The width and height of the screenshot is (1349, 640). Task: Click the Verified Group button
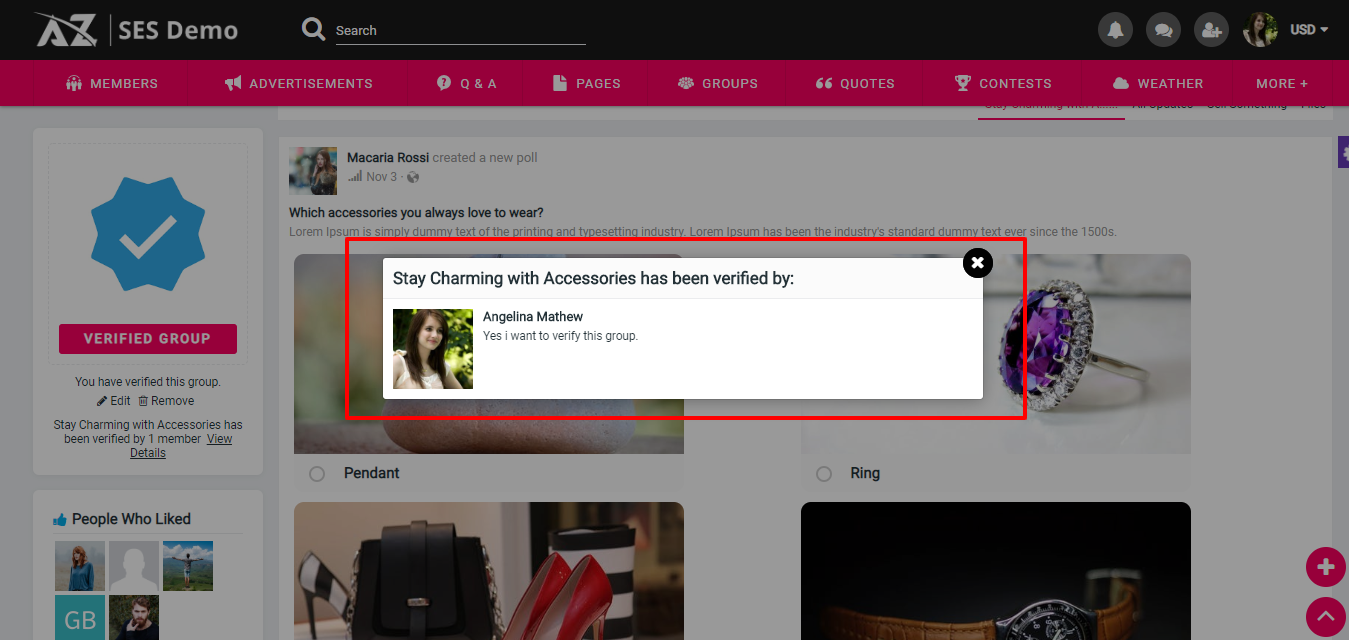pyautogui.click(x=148, y=339)
